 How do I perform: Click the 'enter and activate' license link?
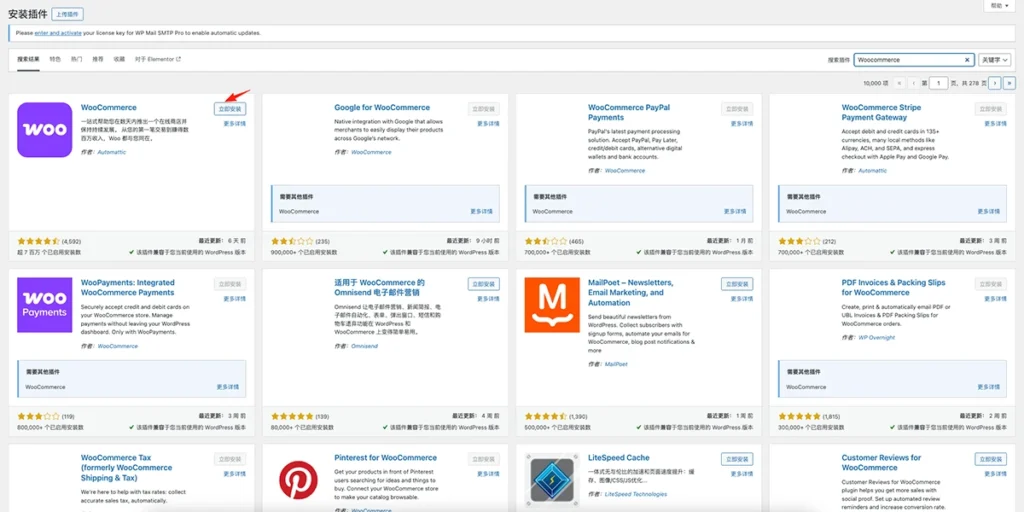57,33
